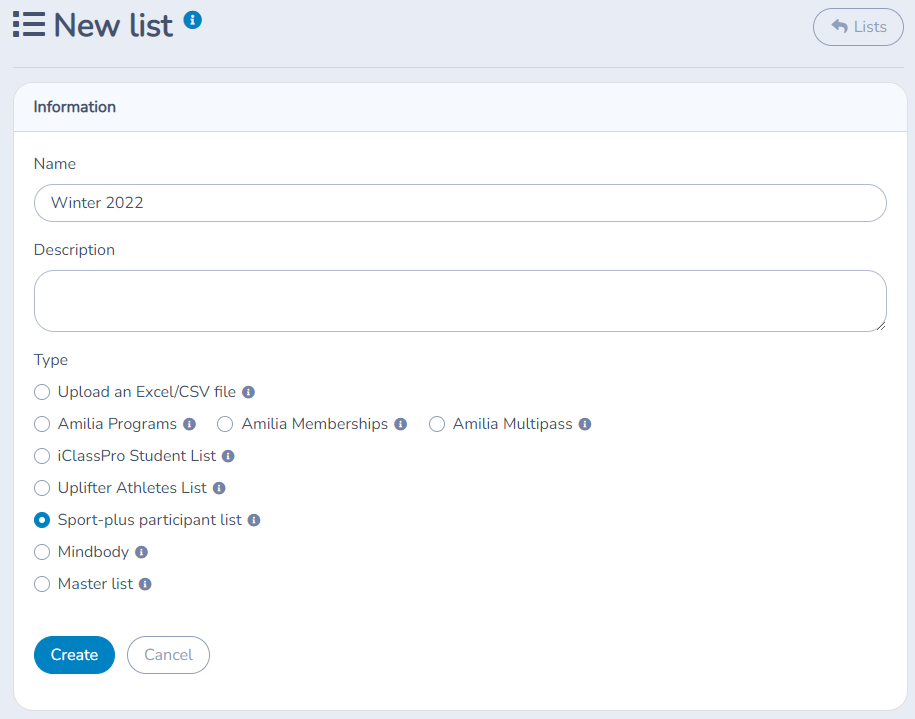Click info icon next to Uplifter Athletes List
The height and width of the screenshot is (719, 915).
point(219,488)
